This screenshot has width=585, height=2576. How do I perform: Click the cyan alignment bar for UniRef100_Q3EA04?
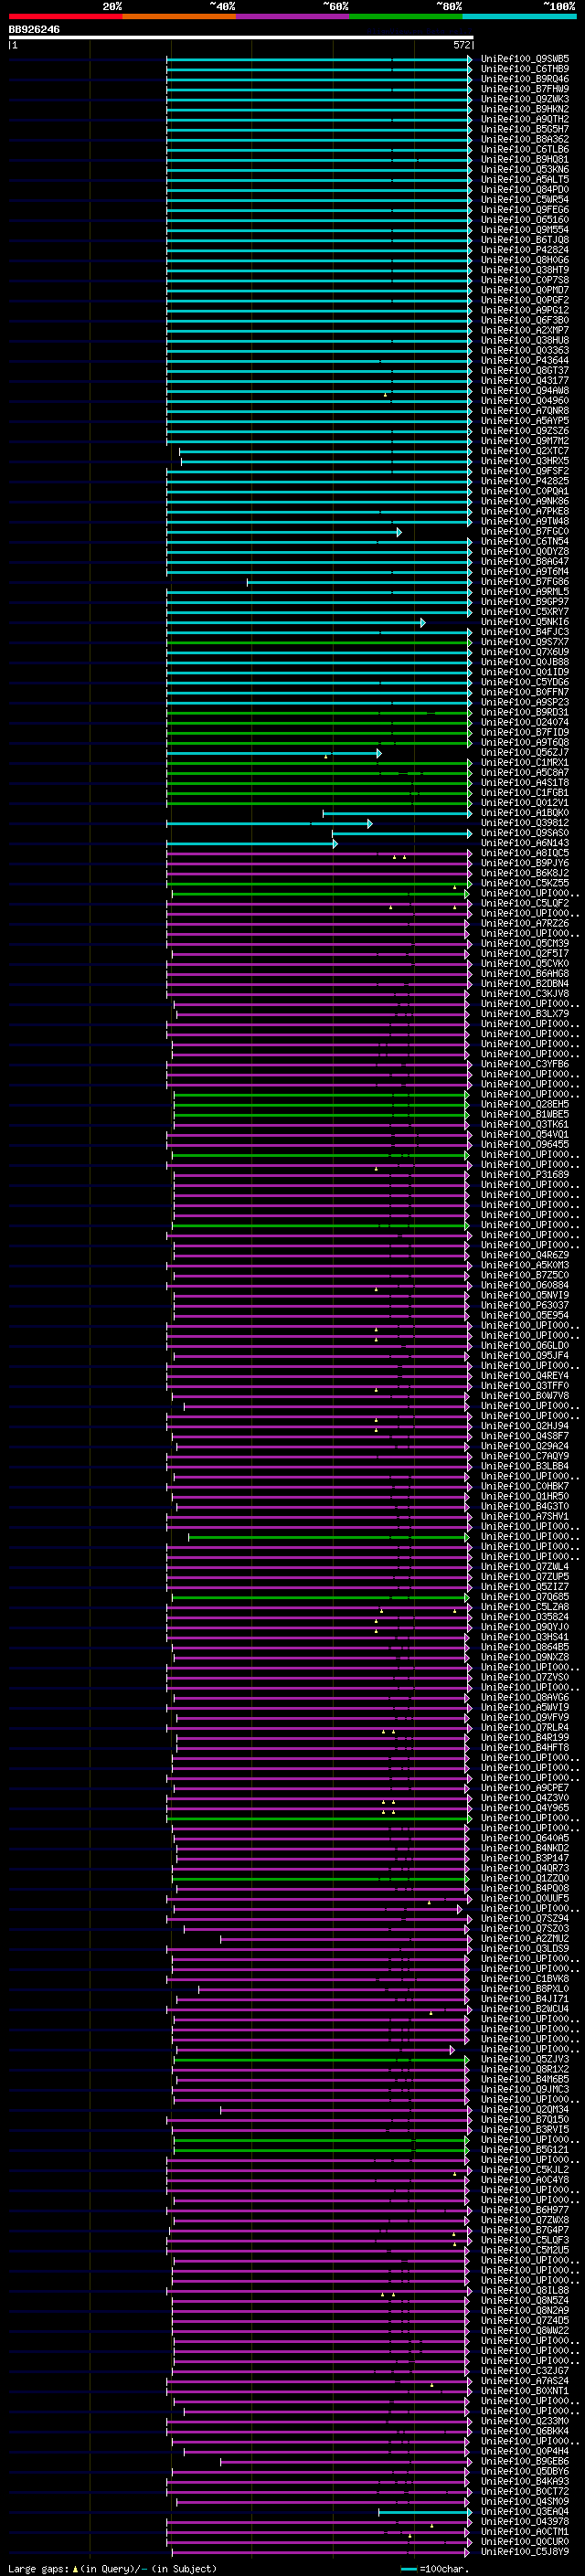click(426, 2512)
